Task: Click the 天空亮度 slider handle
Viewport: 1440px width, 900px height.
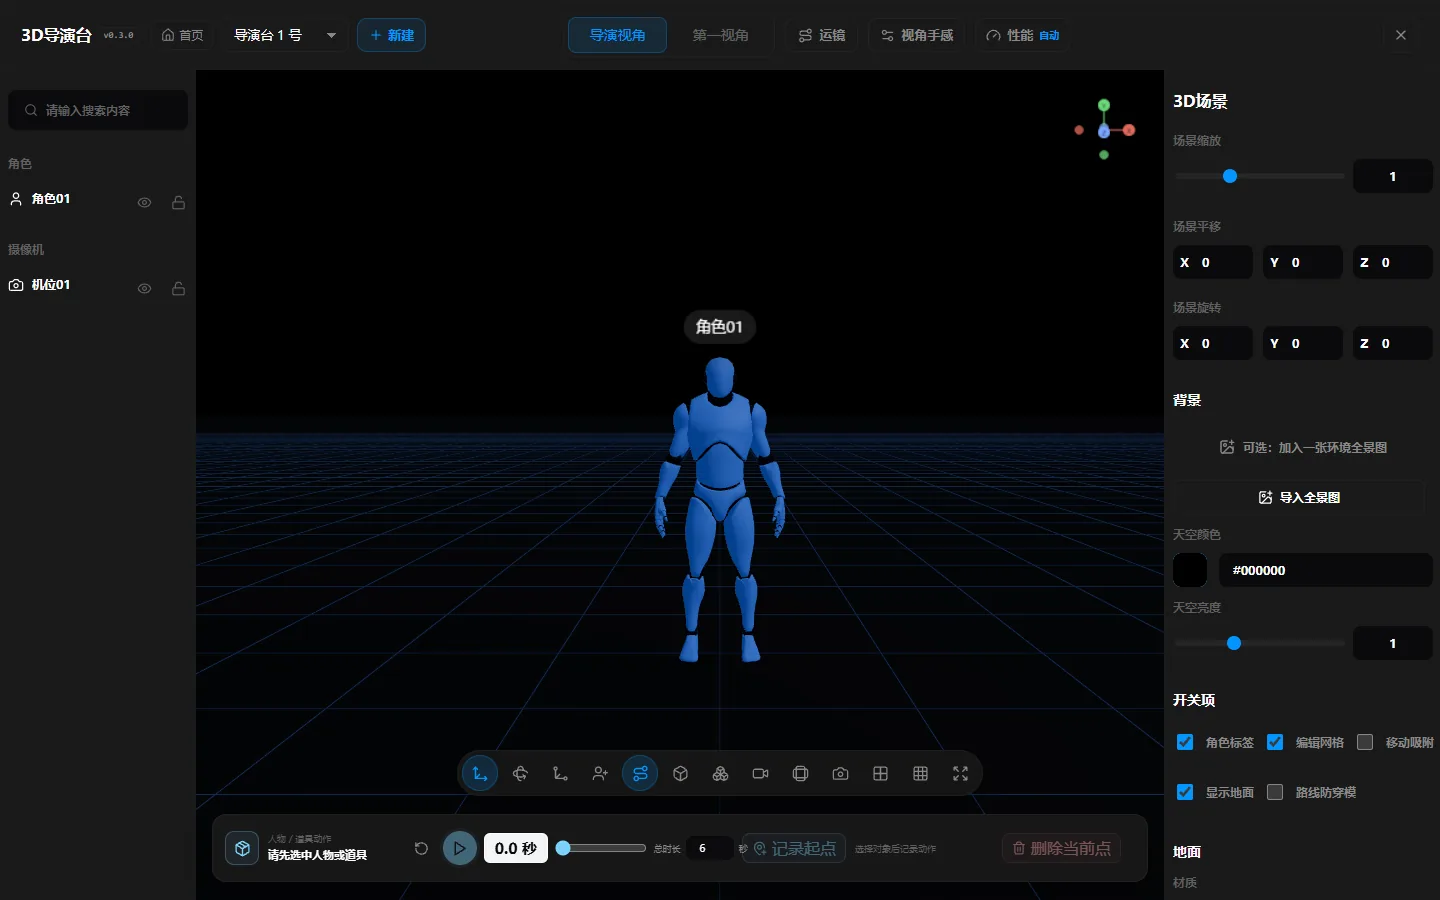Action: coord(1234,643)
